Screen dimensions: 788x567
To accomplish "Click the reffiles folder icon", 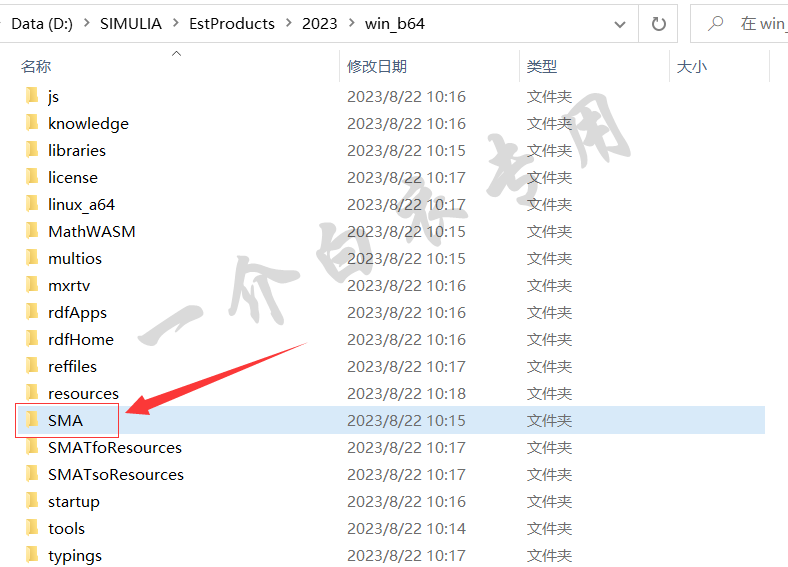I will 32,366.
